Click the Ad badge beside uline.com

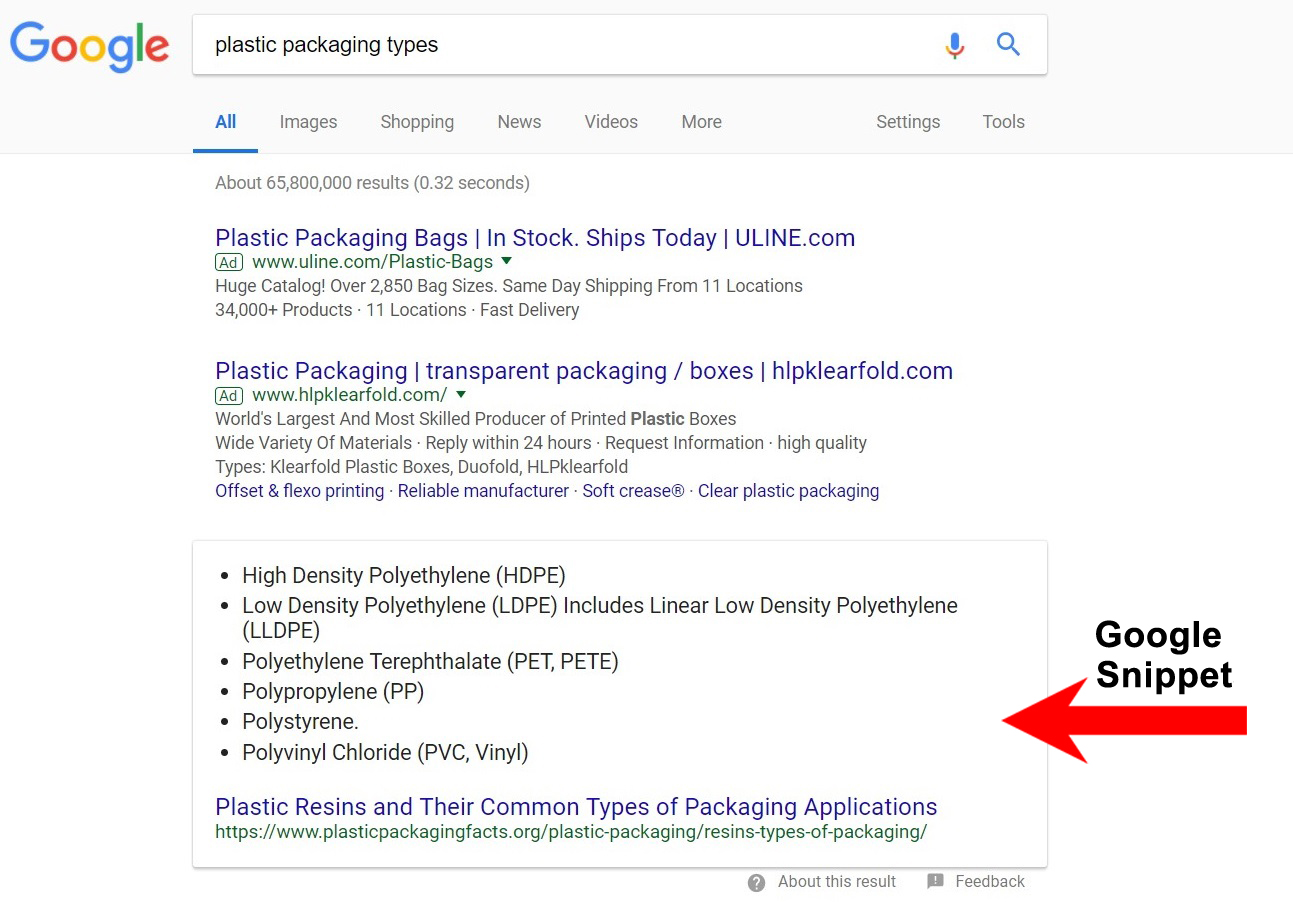(x=229, y=262)
